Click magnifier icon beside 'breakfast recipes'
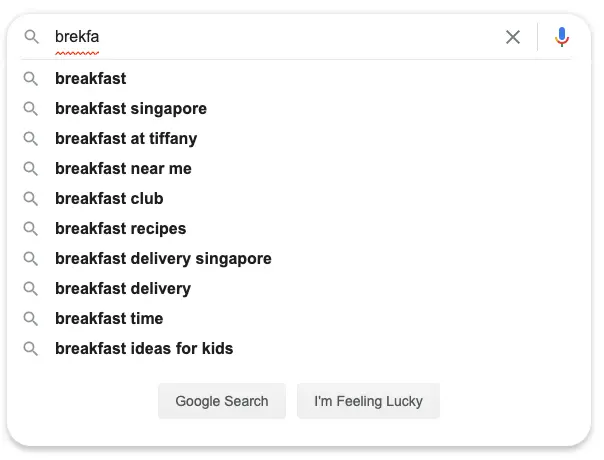The image size is (604, 460). tap(32, 228)
